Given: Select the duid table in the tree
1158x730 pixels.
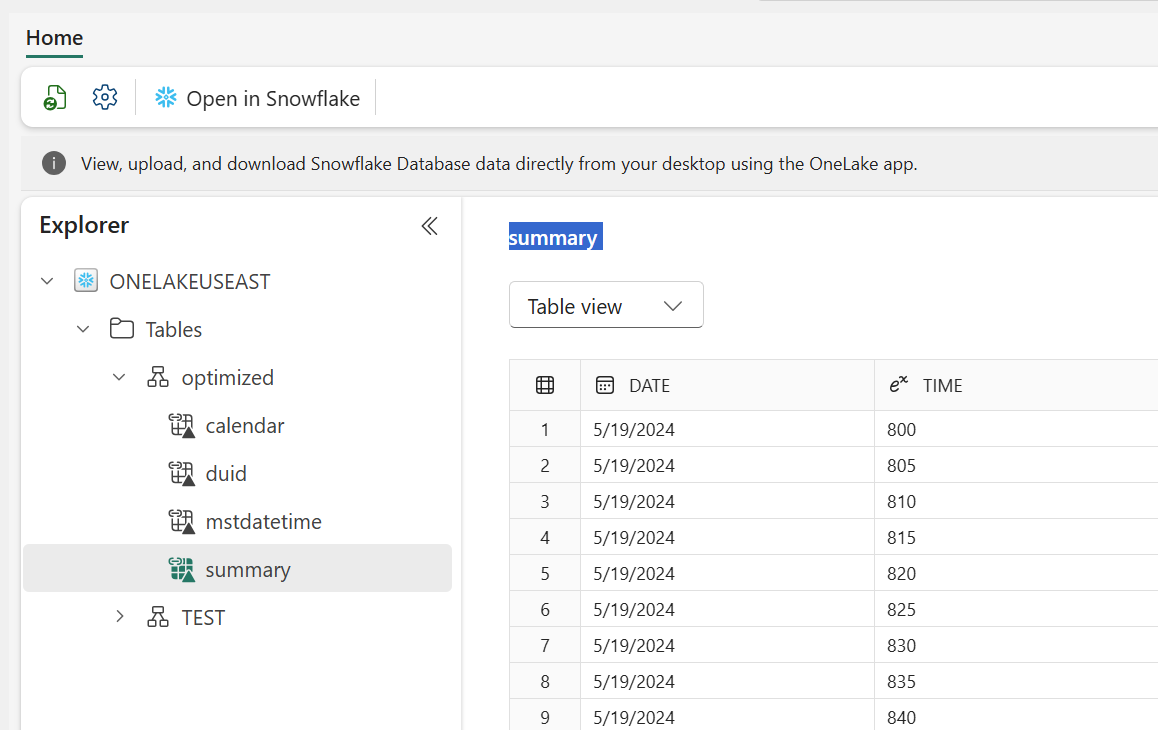Looking at the screenshot, I should [225, 473].
